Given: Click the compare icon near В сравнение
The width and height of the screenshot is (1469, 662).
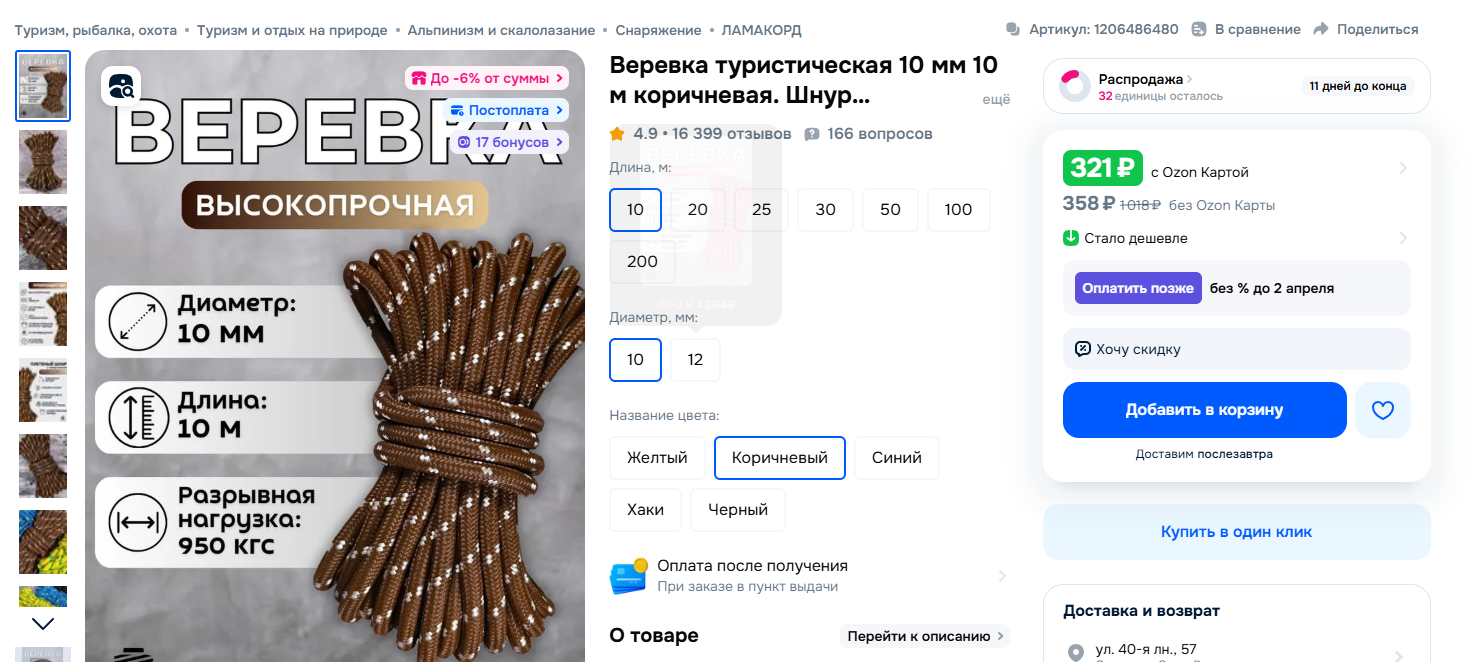Looking at the screenshot, I should coord(1199,30).
